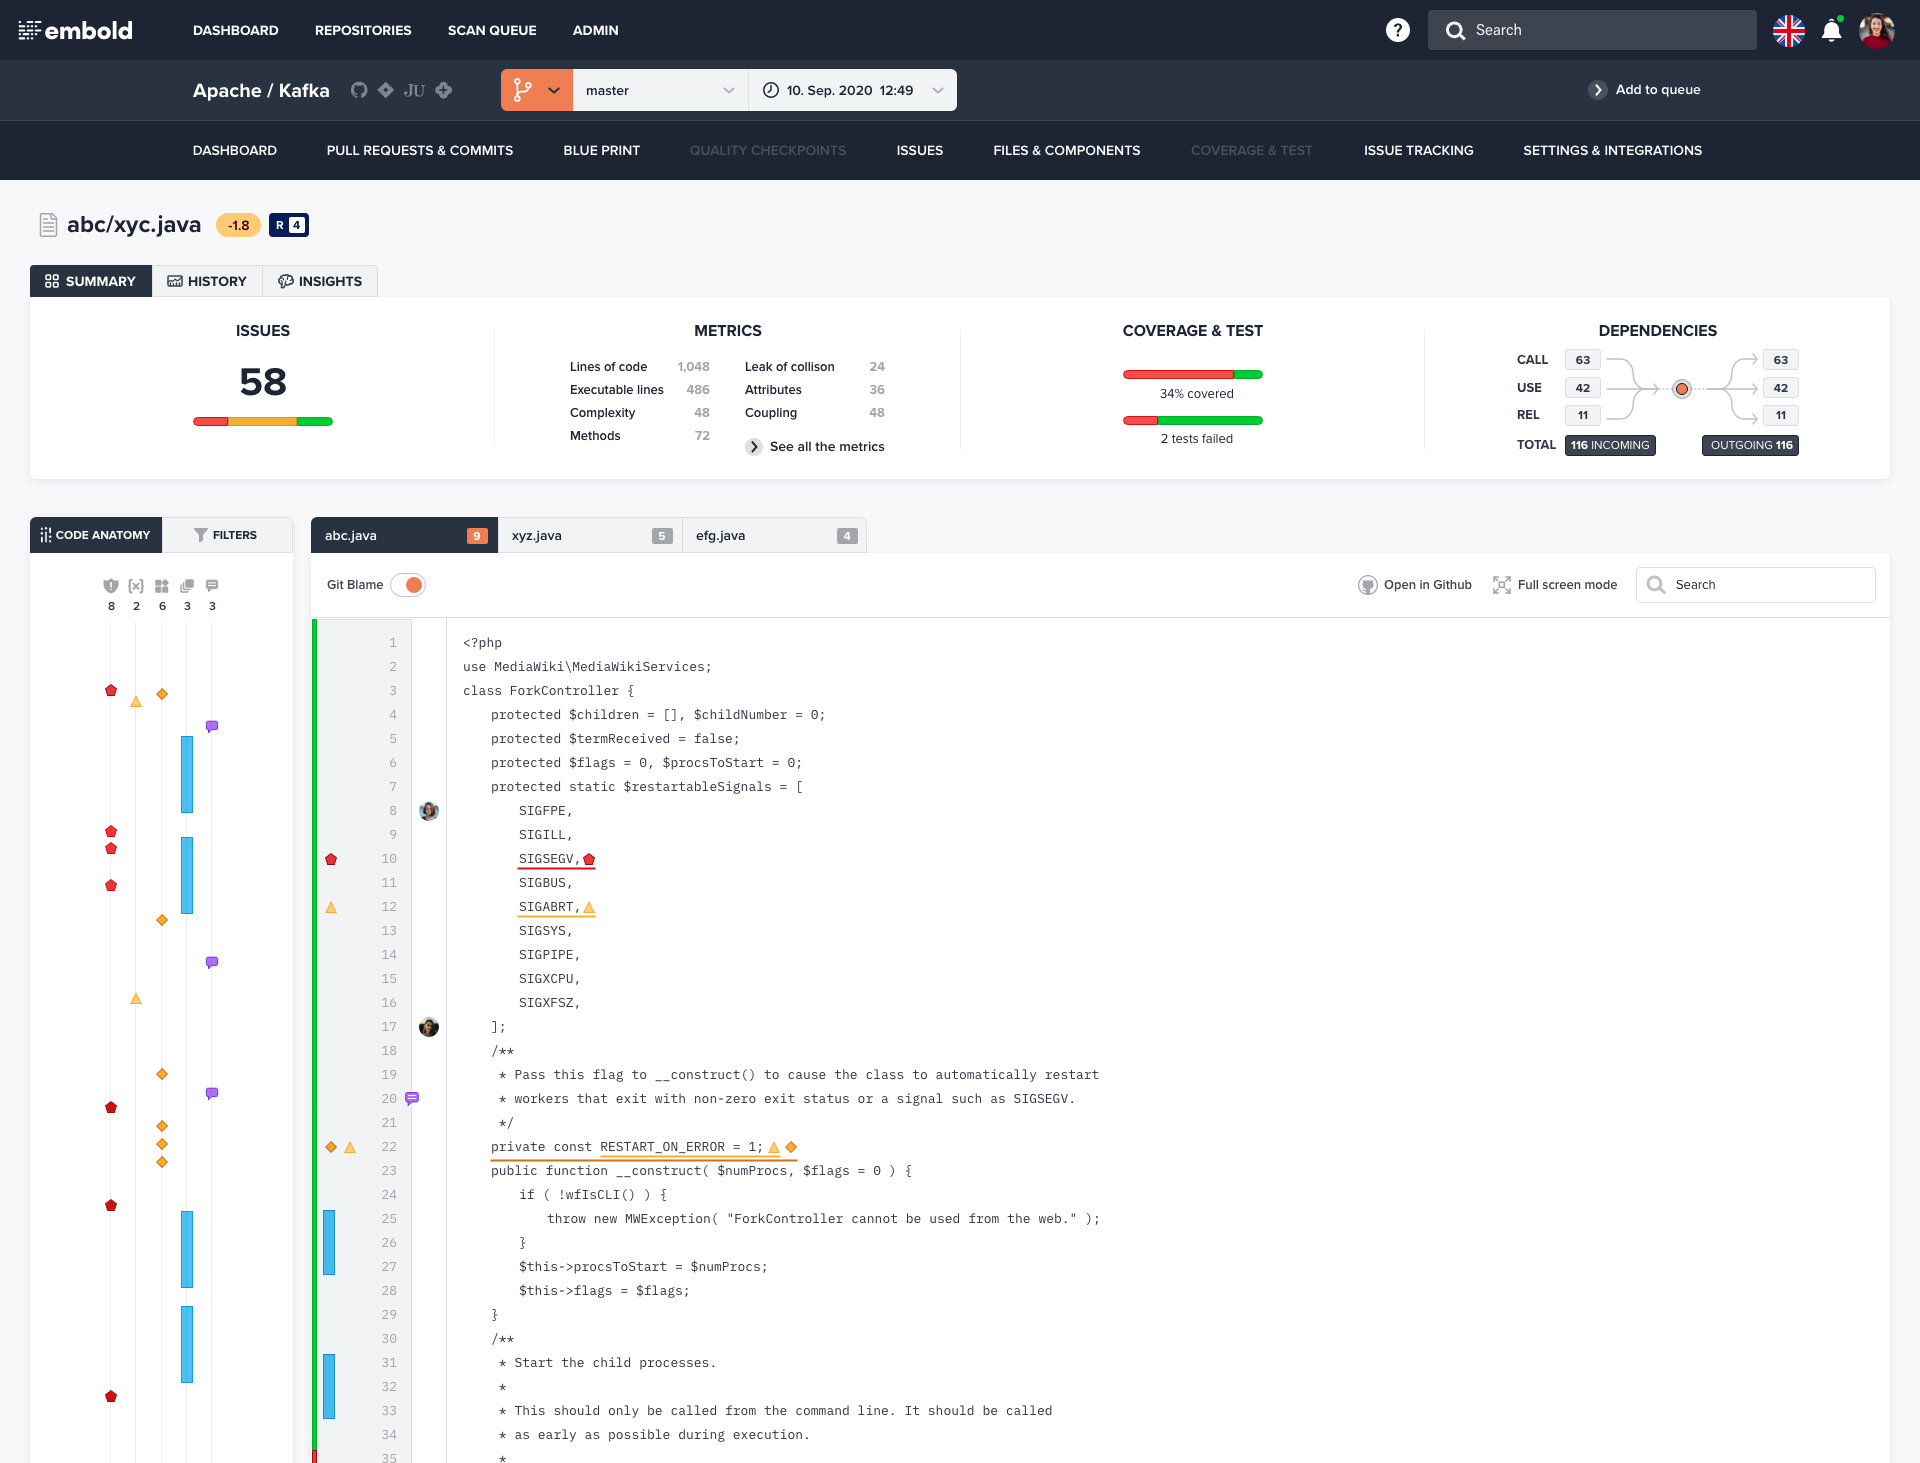1920x1463 pixels.
Task: Click Add to queue
Action: click(1645, 90)
